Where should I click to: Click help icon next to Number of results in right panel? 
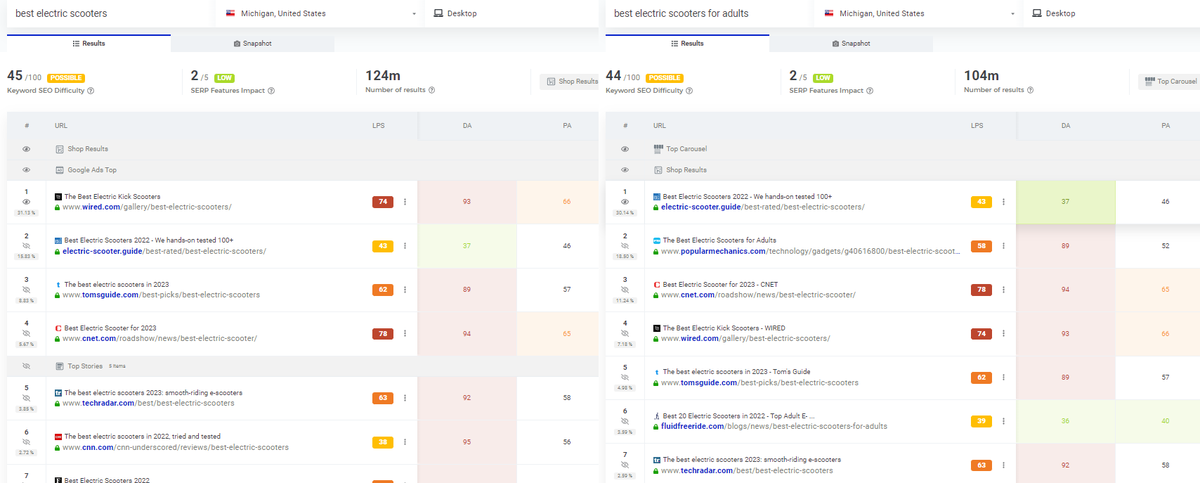[x=1029, y=91]
